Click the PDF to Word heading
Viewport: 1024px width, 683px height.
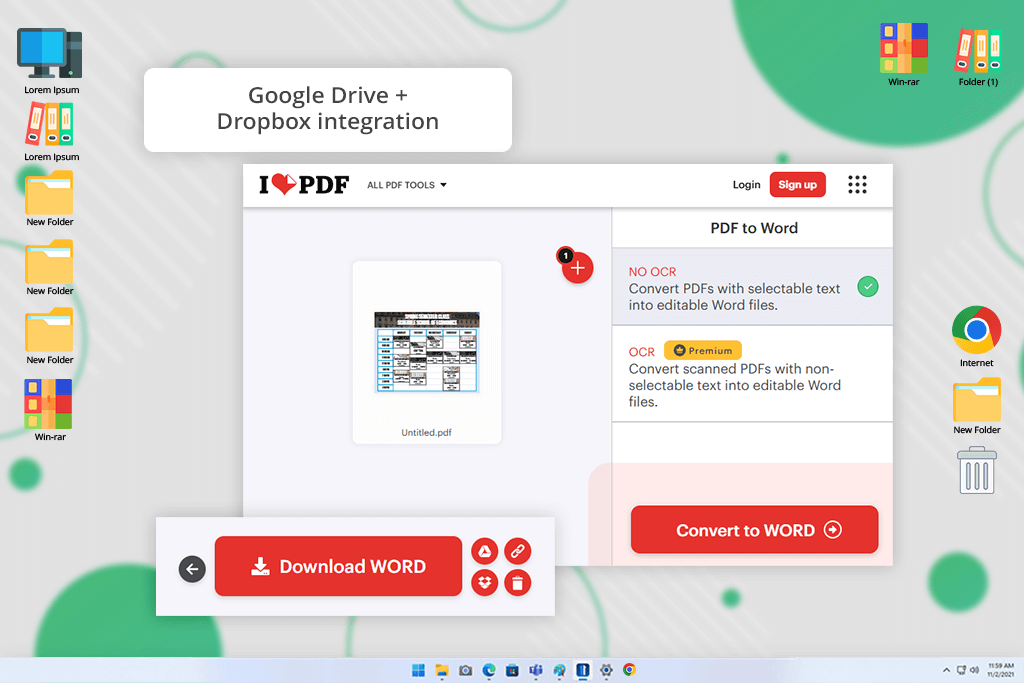(754, 228)
